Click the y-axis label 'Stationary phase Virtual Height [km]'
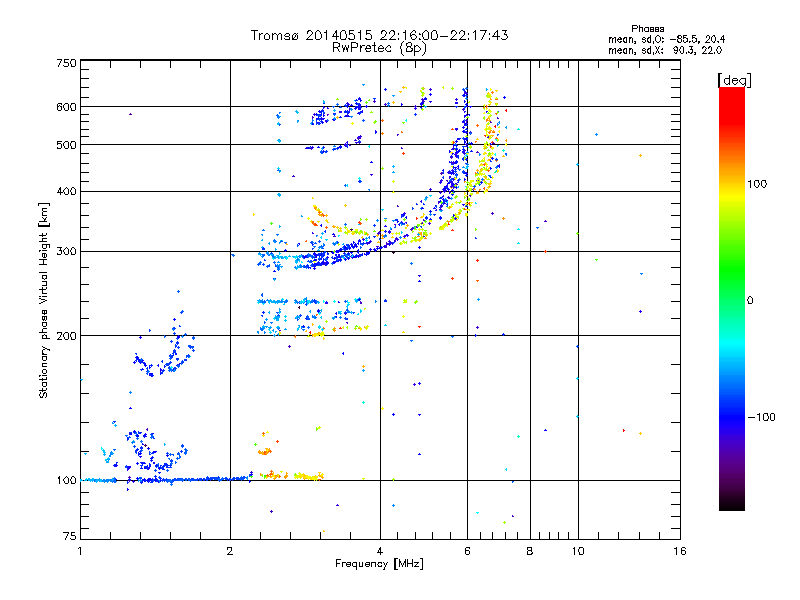 43,301
